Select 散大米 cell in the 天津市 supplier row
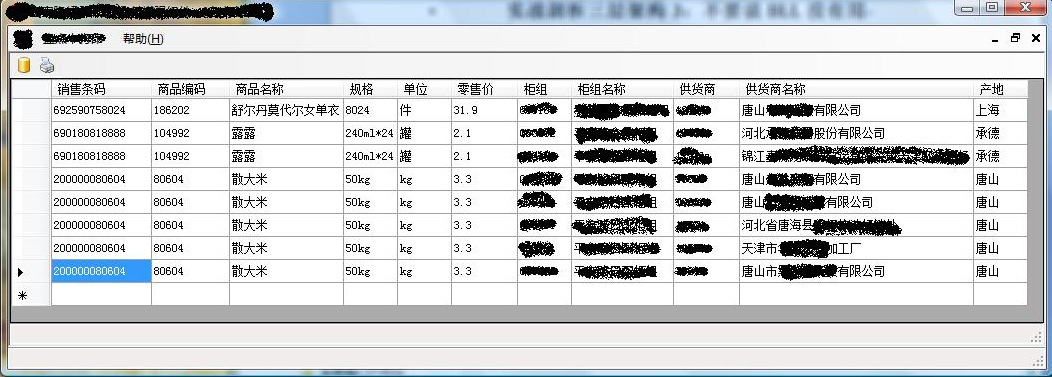Screen dimensions: 1052x377 coord(286,249)
